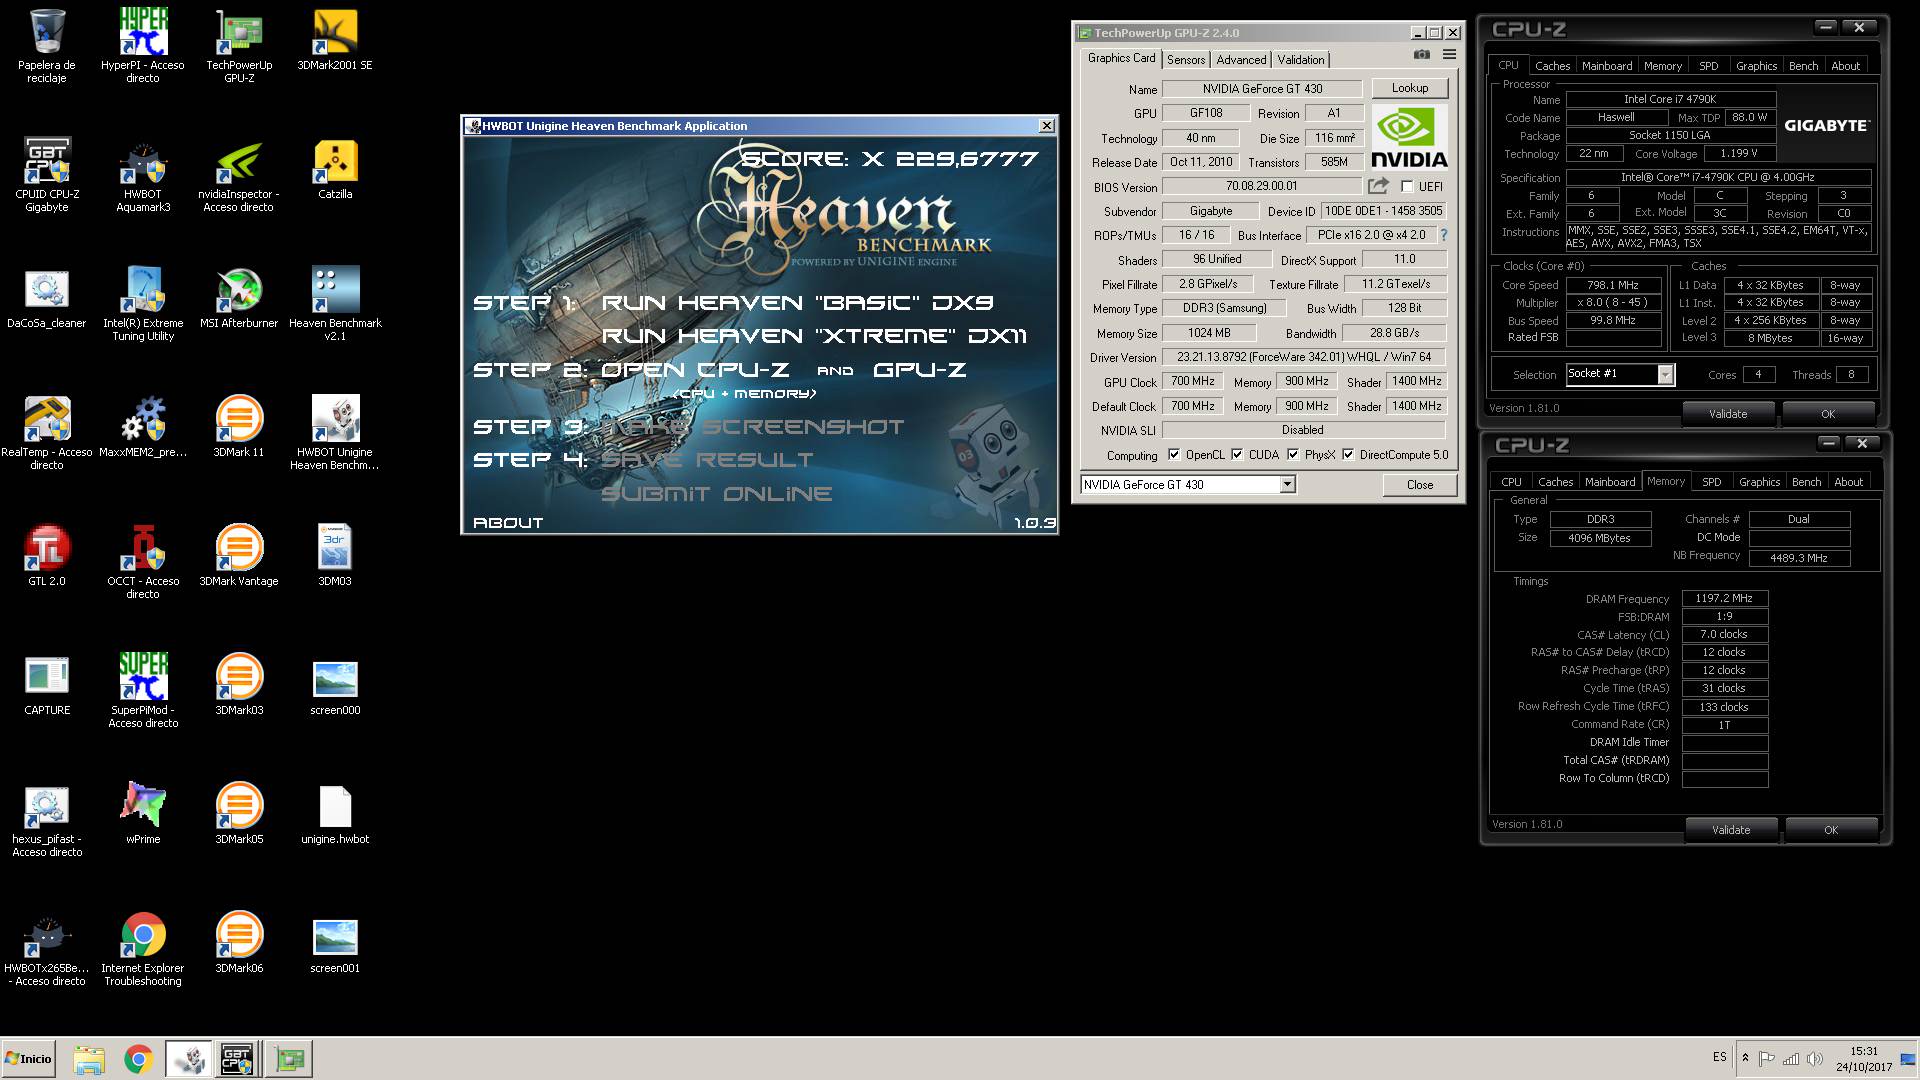Click Validate in the upper CPU-Z window
The width and height of the screenshot is (1920, 1080).
(1728, 414)
